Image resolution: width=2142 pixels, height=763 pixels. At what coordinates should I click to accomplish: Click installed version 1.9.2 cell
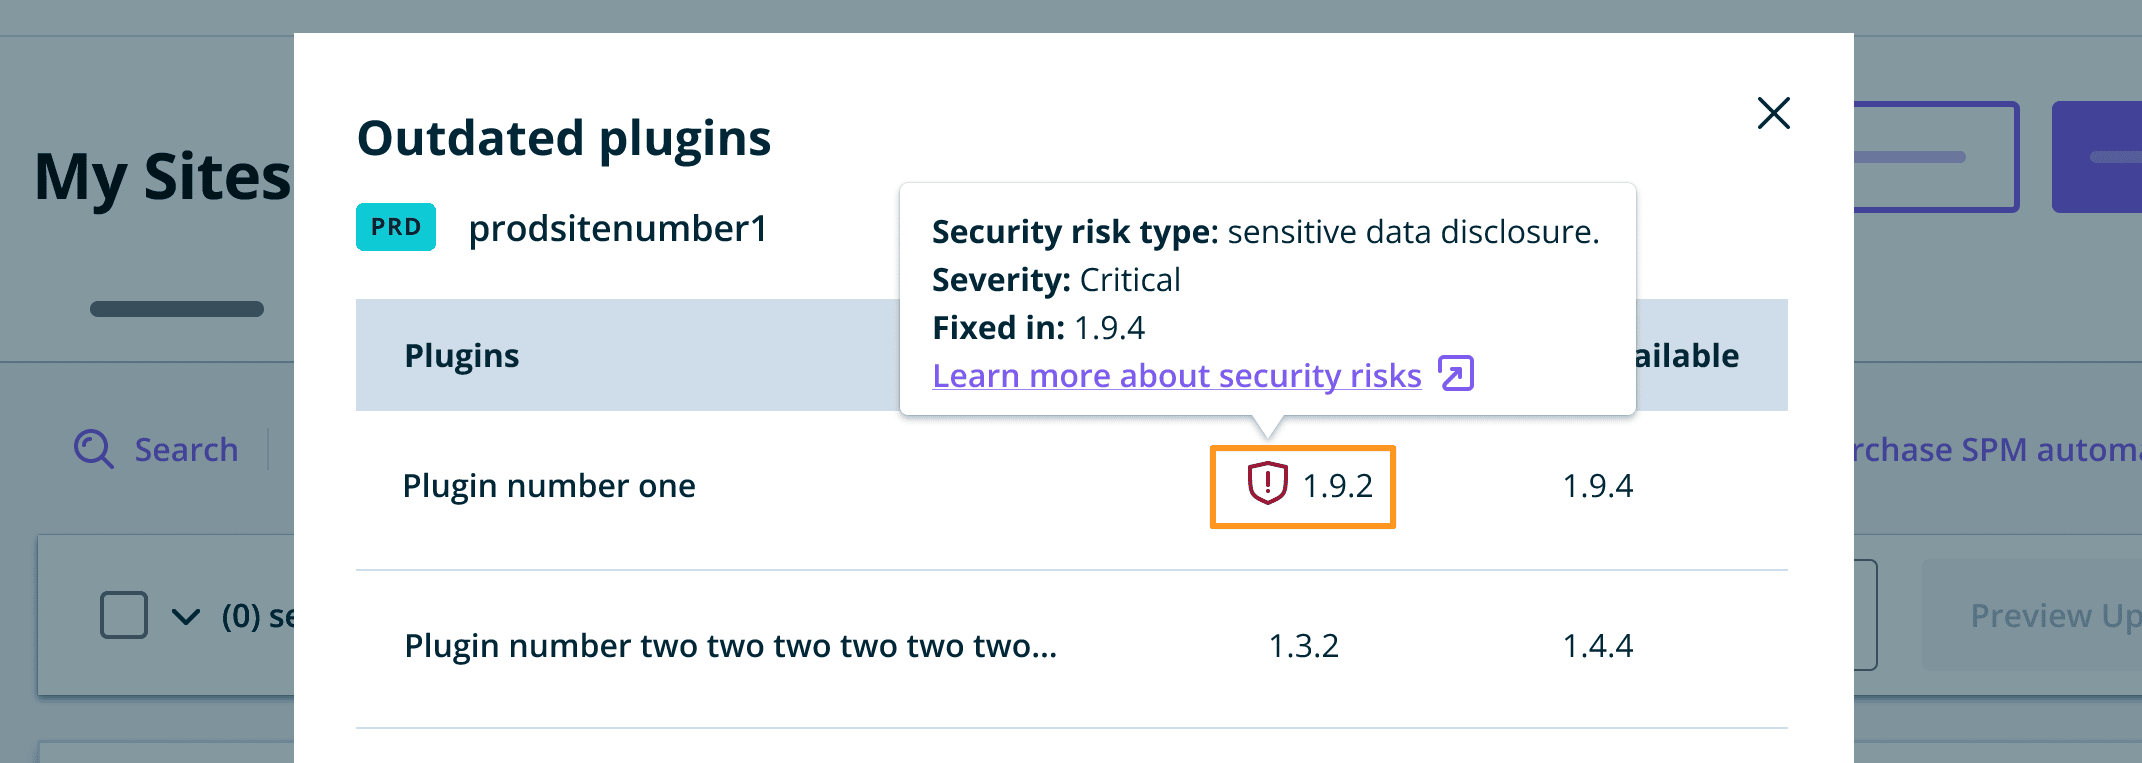(x=1337, y=486)
